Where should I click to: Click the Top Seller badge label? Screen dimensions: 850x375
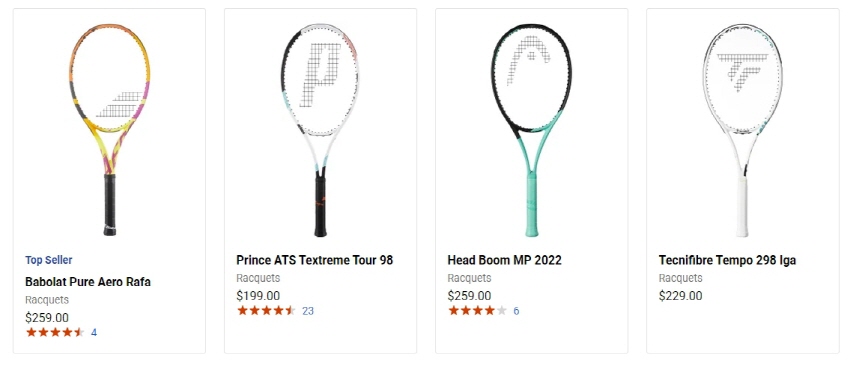pyautogui.click(x=49, y=260)
